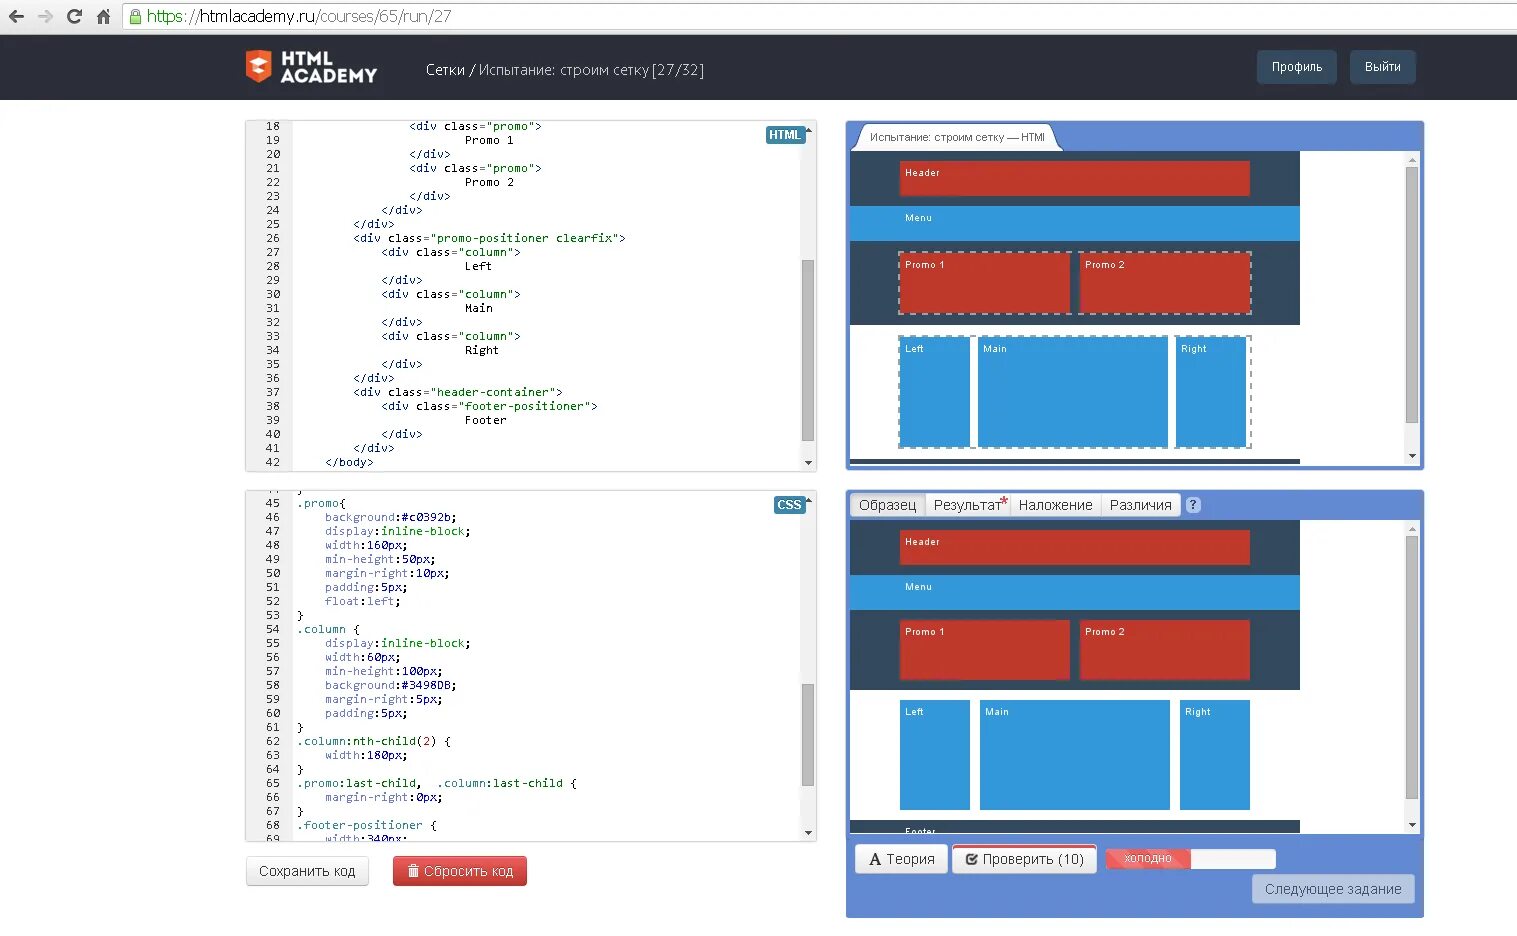Click the HTML editor scrollbar thumb
Image resolution: width=1517 pixels, height=936 pixels.
tap(808, 350)
